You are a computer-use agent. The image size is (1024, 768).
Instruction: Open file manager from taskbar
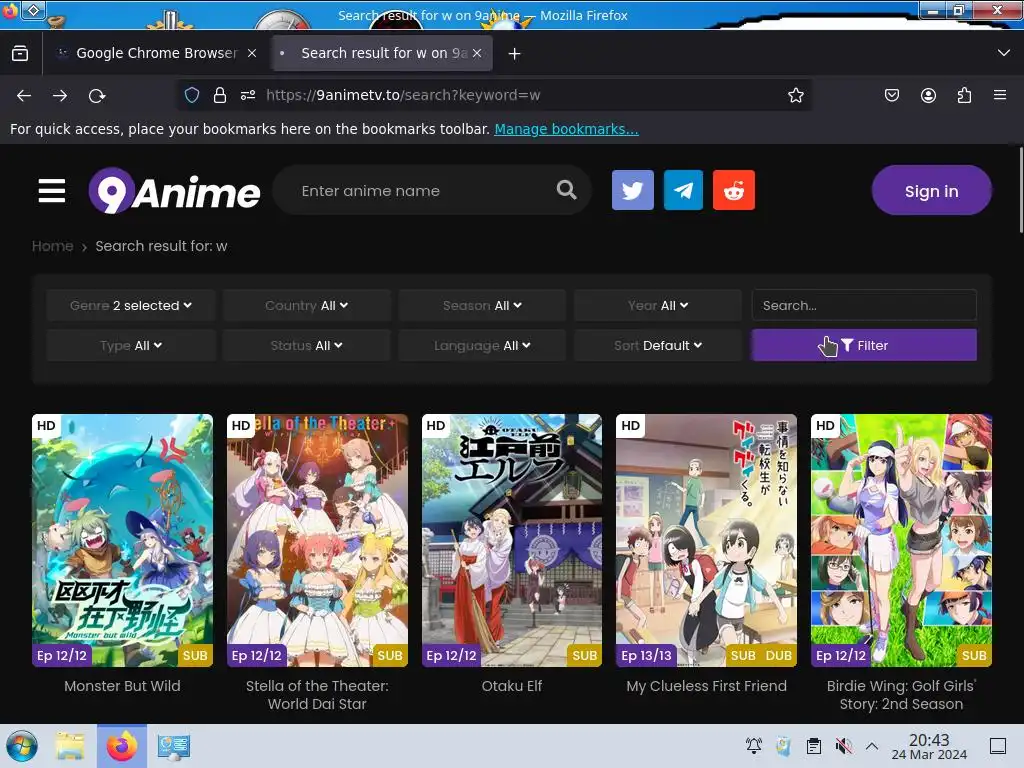tap(70, 746)
